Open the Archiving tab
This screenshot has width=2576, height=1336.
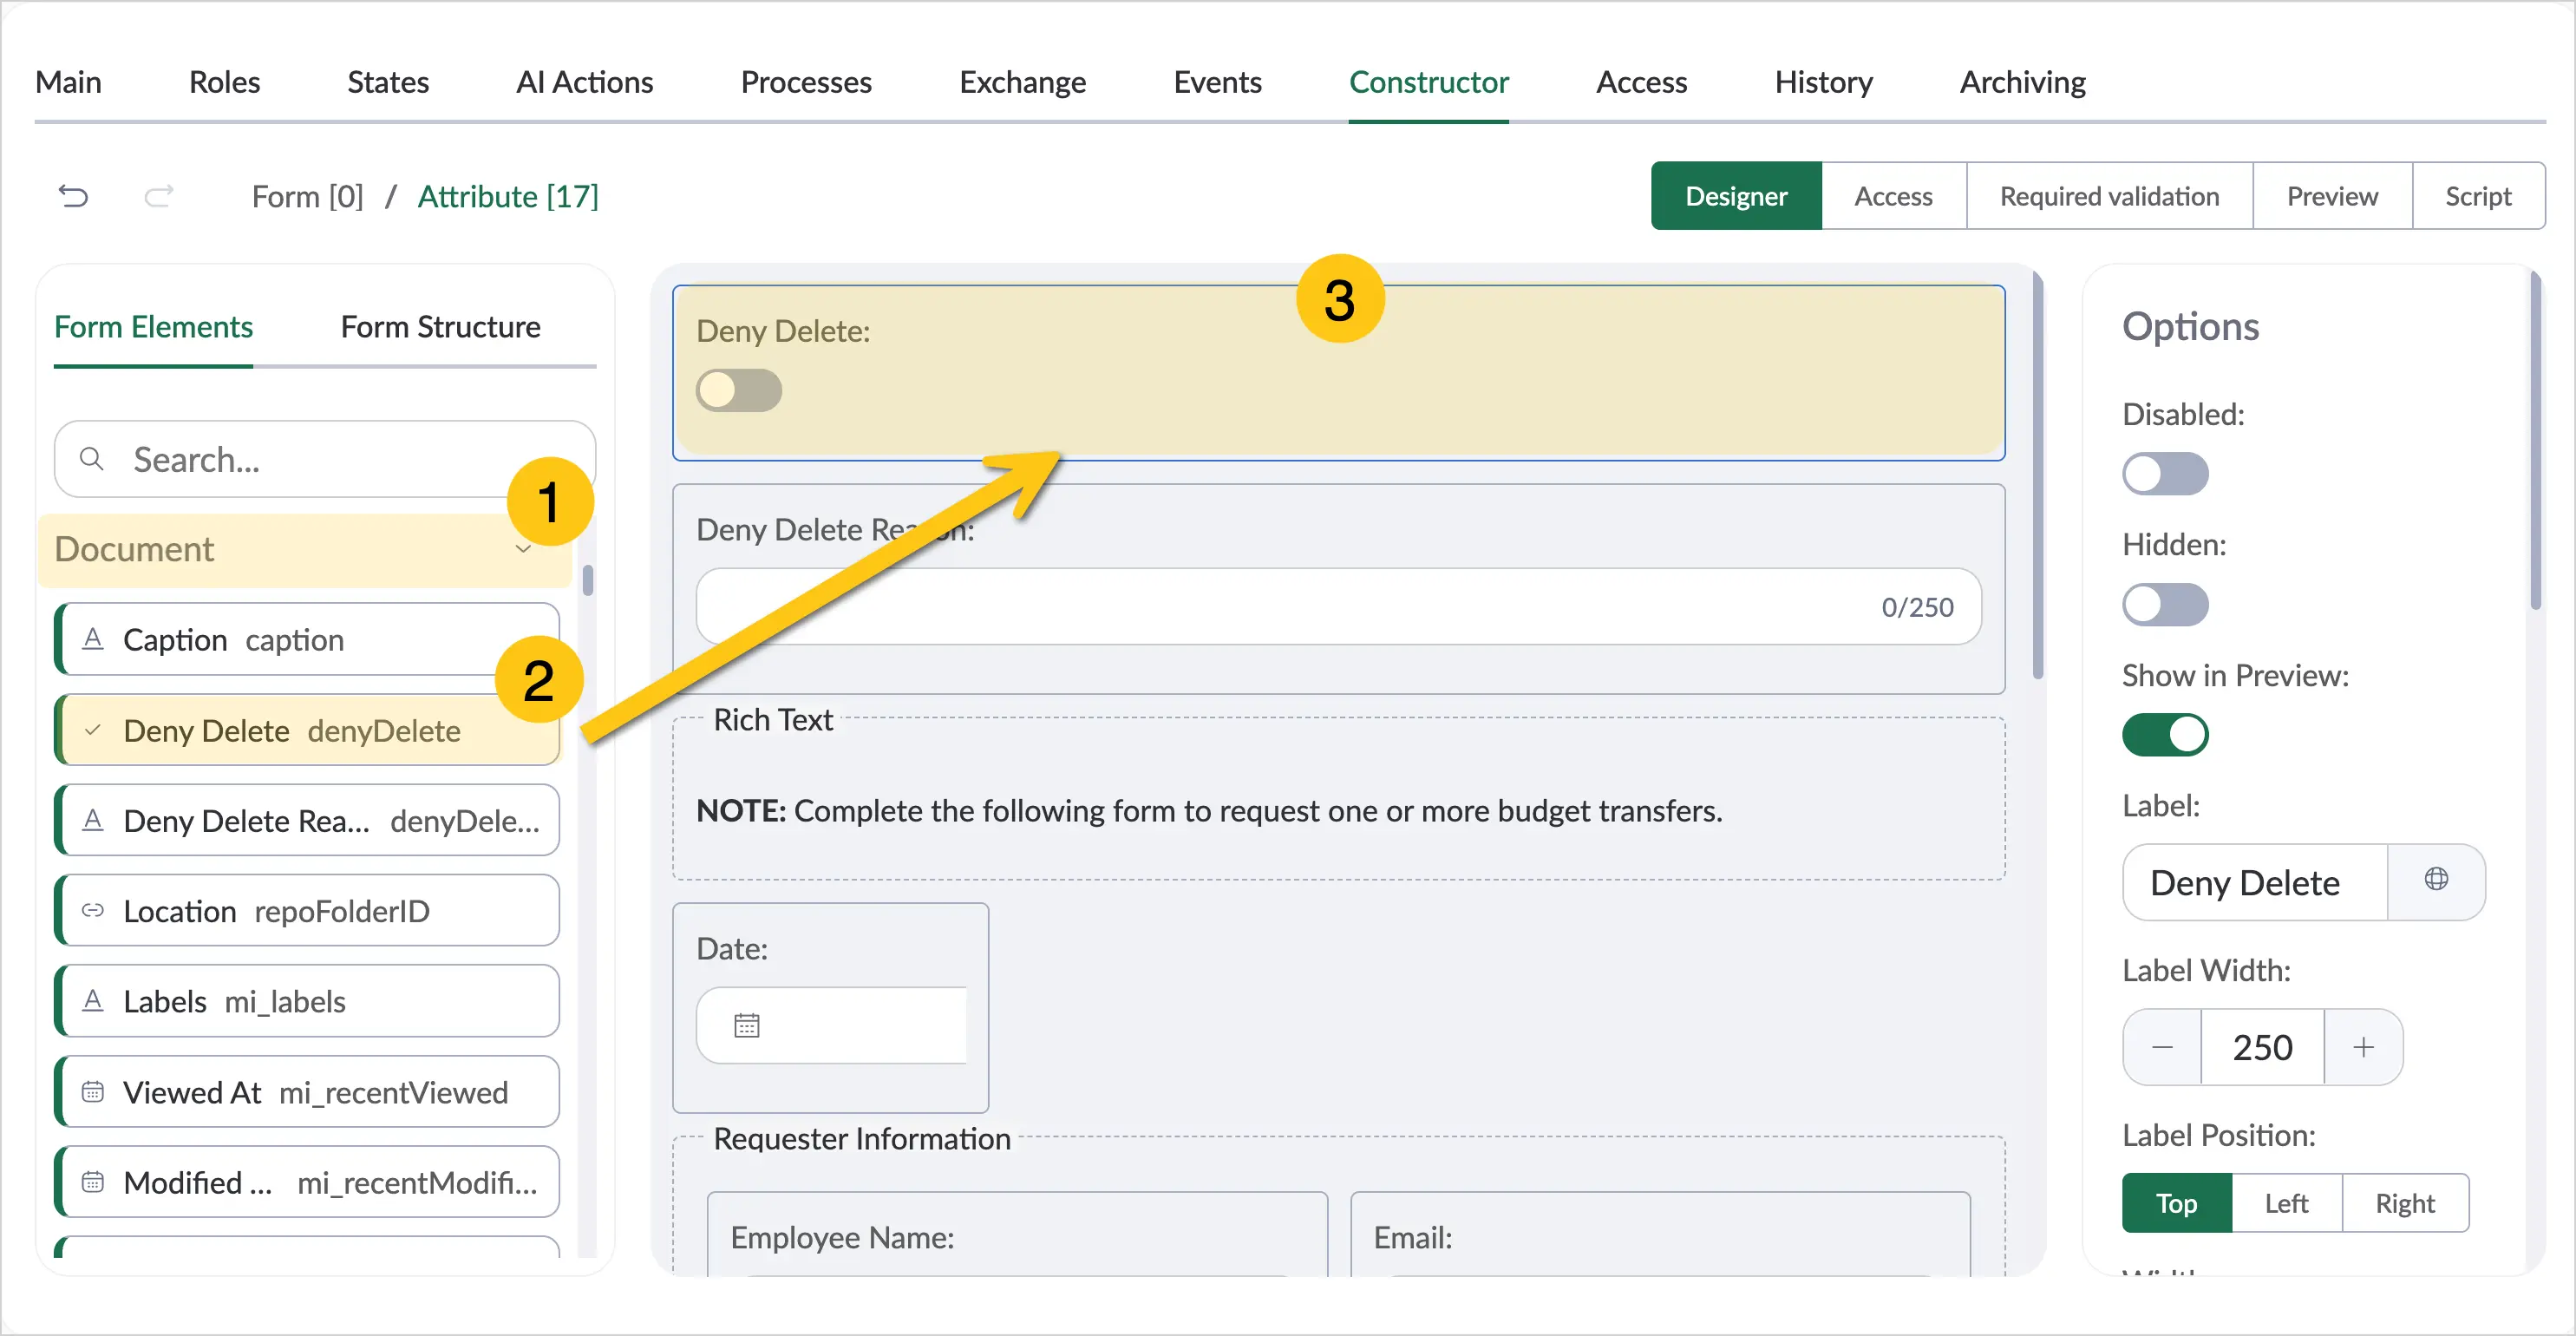2022,82
